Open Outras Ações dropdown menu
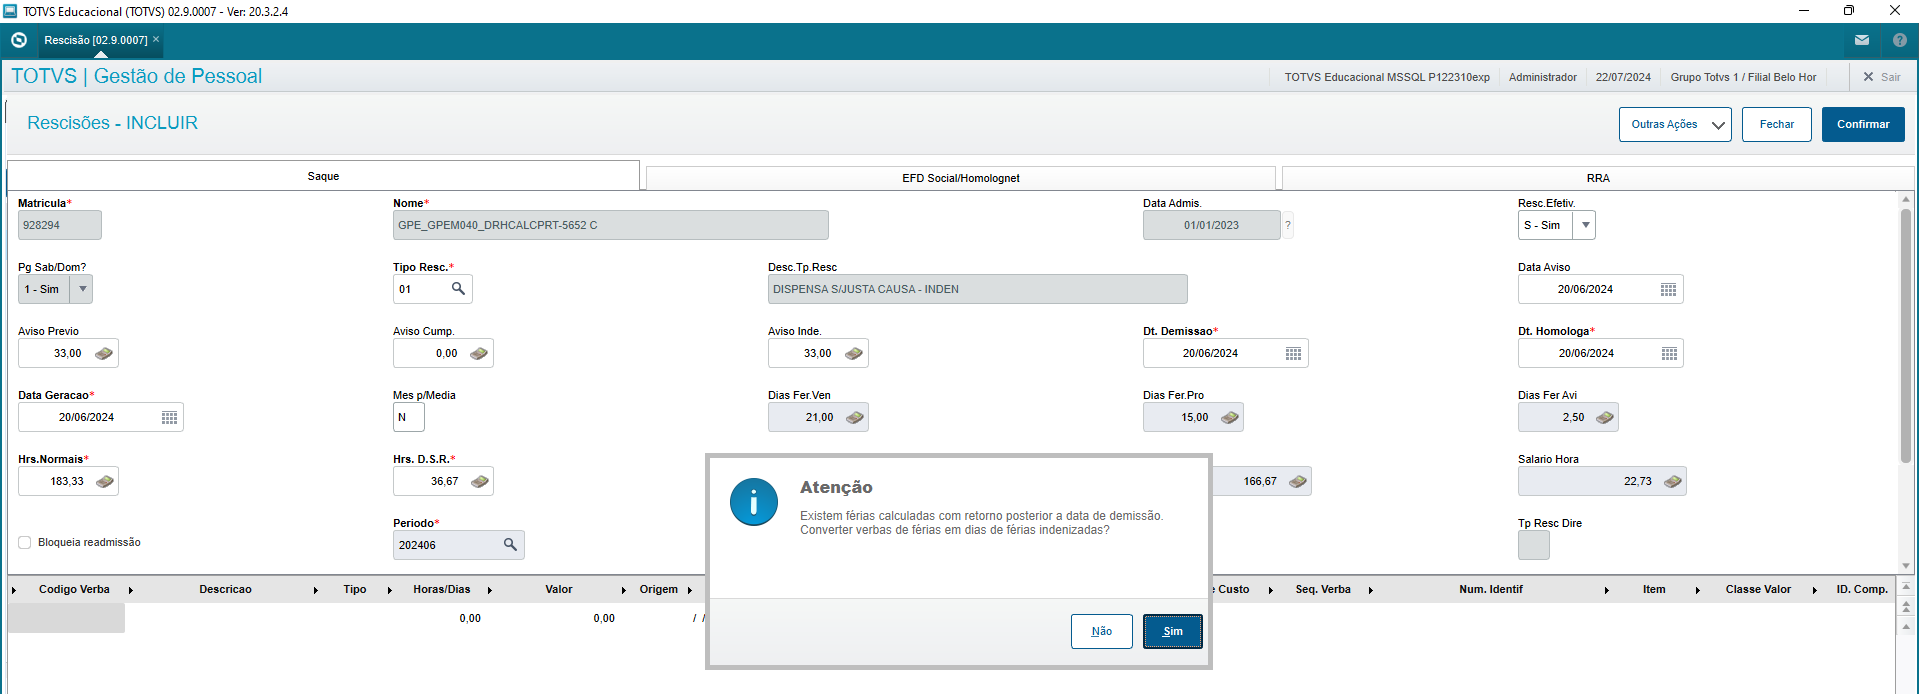Viewport: 1919px width, 694px height. [1675, 124]
